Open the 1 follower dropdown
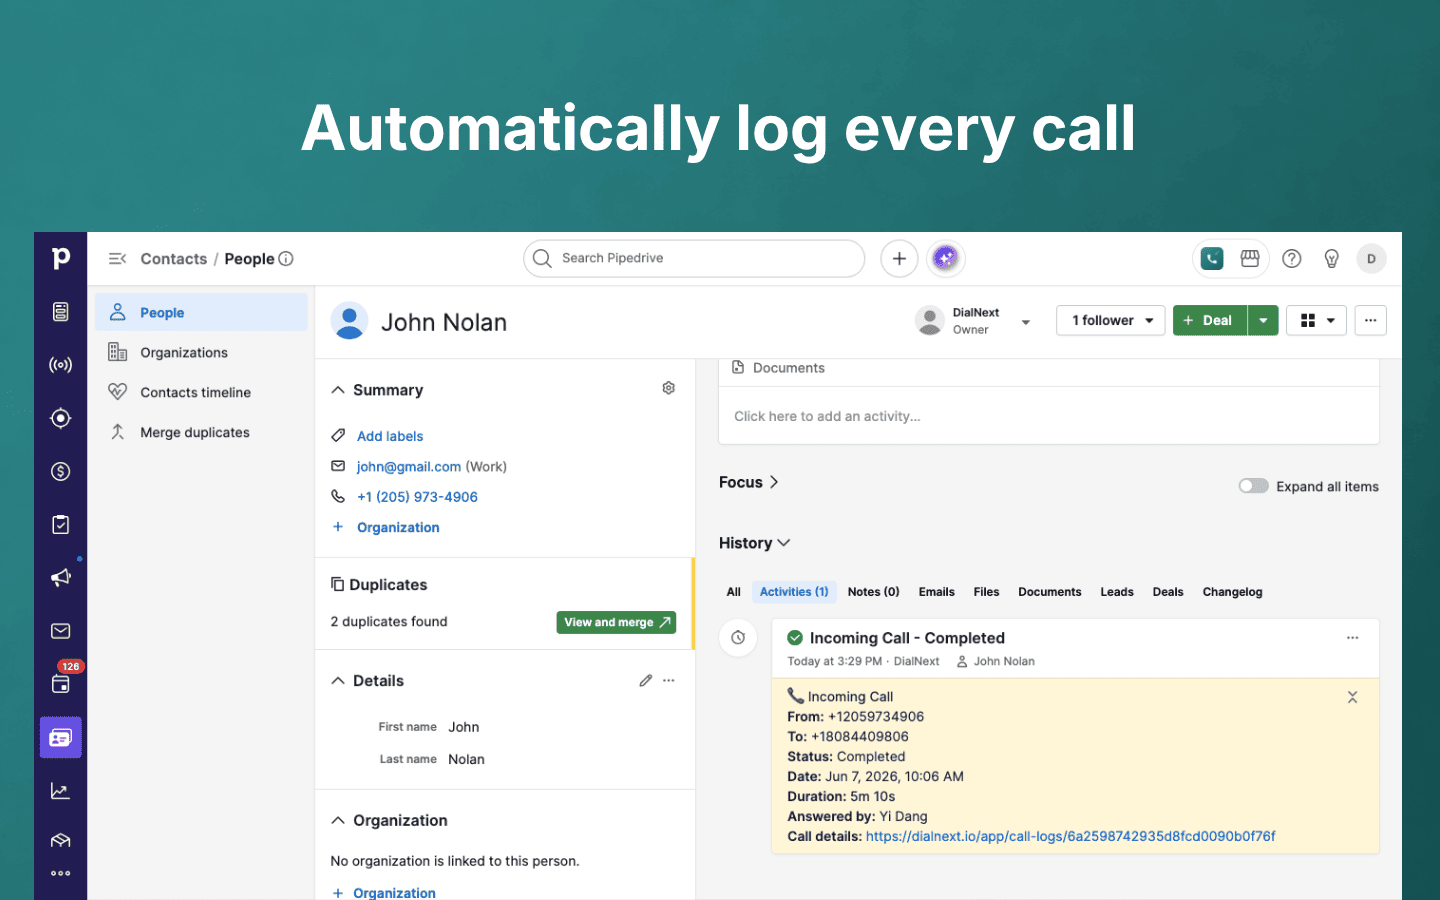 [1111, 321]
